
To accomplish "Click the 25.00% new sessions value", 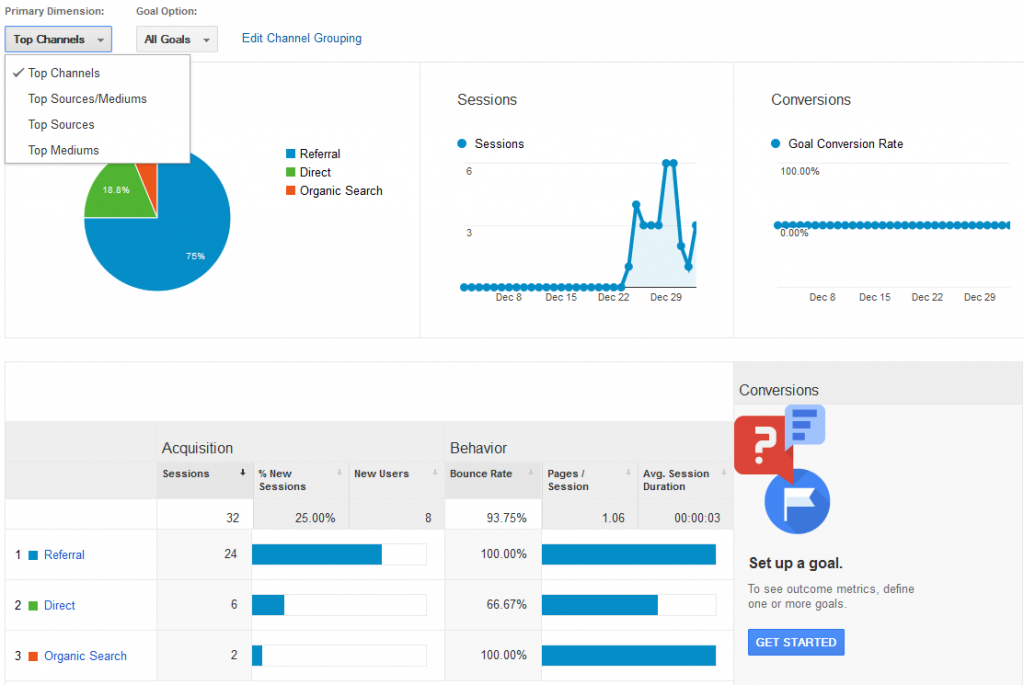I will (315, 518).
